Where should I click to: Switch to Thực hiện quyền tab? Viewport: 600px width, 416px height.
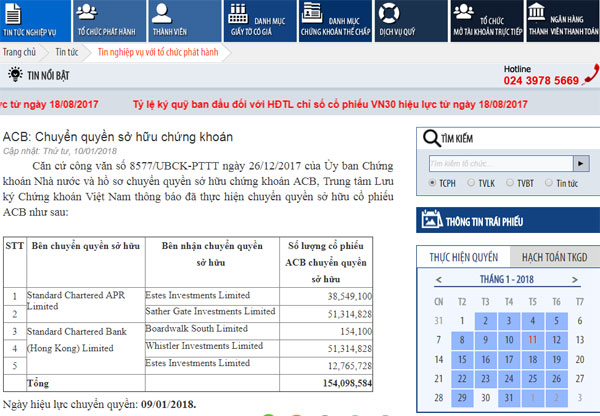[x=463, y=257]
